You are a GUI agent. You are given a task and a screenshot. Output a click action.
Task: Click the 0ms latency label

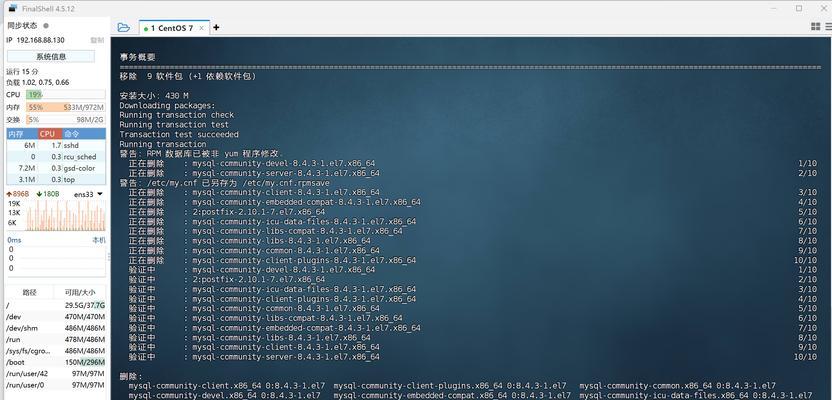14,240
